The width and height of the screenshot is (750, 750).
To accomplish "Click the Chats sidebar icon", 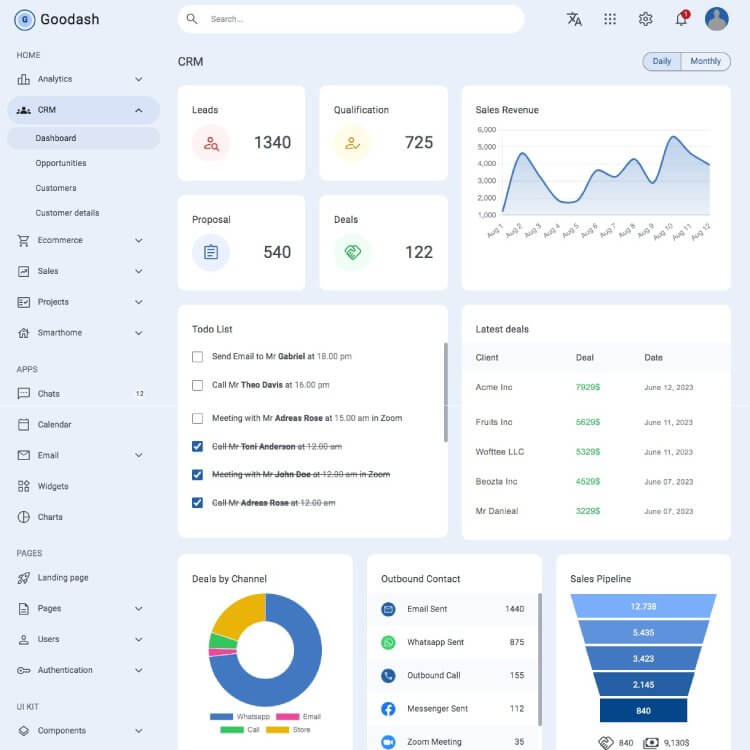I will tap(23, 394).
